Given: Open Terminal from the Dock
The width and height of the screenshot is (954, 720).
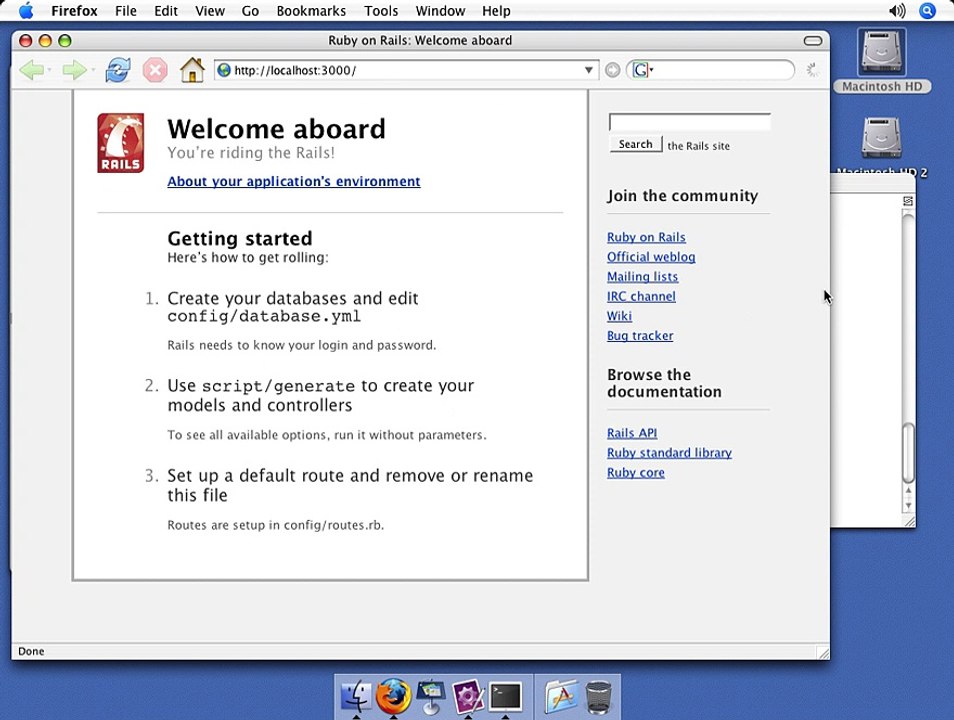Looking at the screenshot, I should [x=506, y=696].
